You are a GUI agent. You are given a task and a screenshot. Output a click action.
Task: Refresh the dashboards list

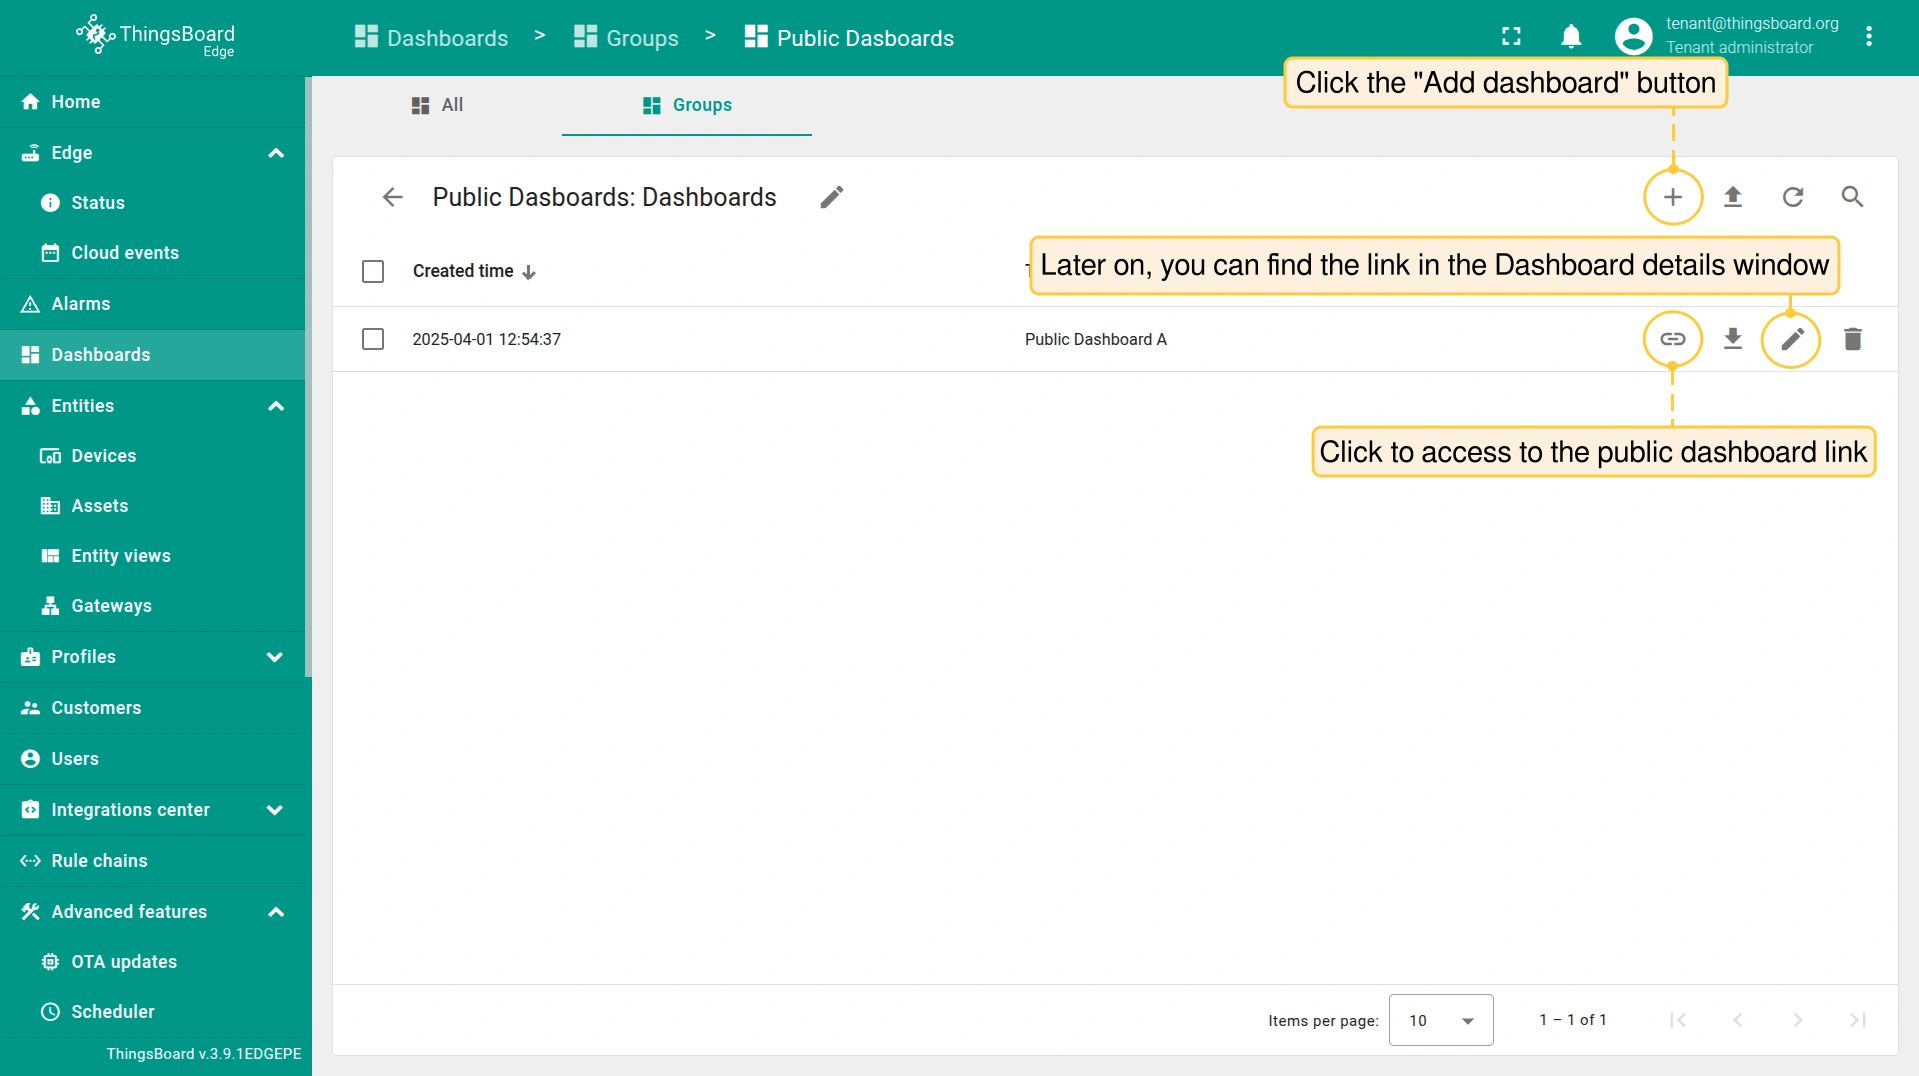[1793, 197]
